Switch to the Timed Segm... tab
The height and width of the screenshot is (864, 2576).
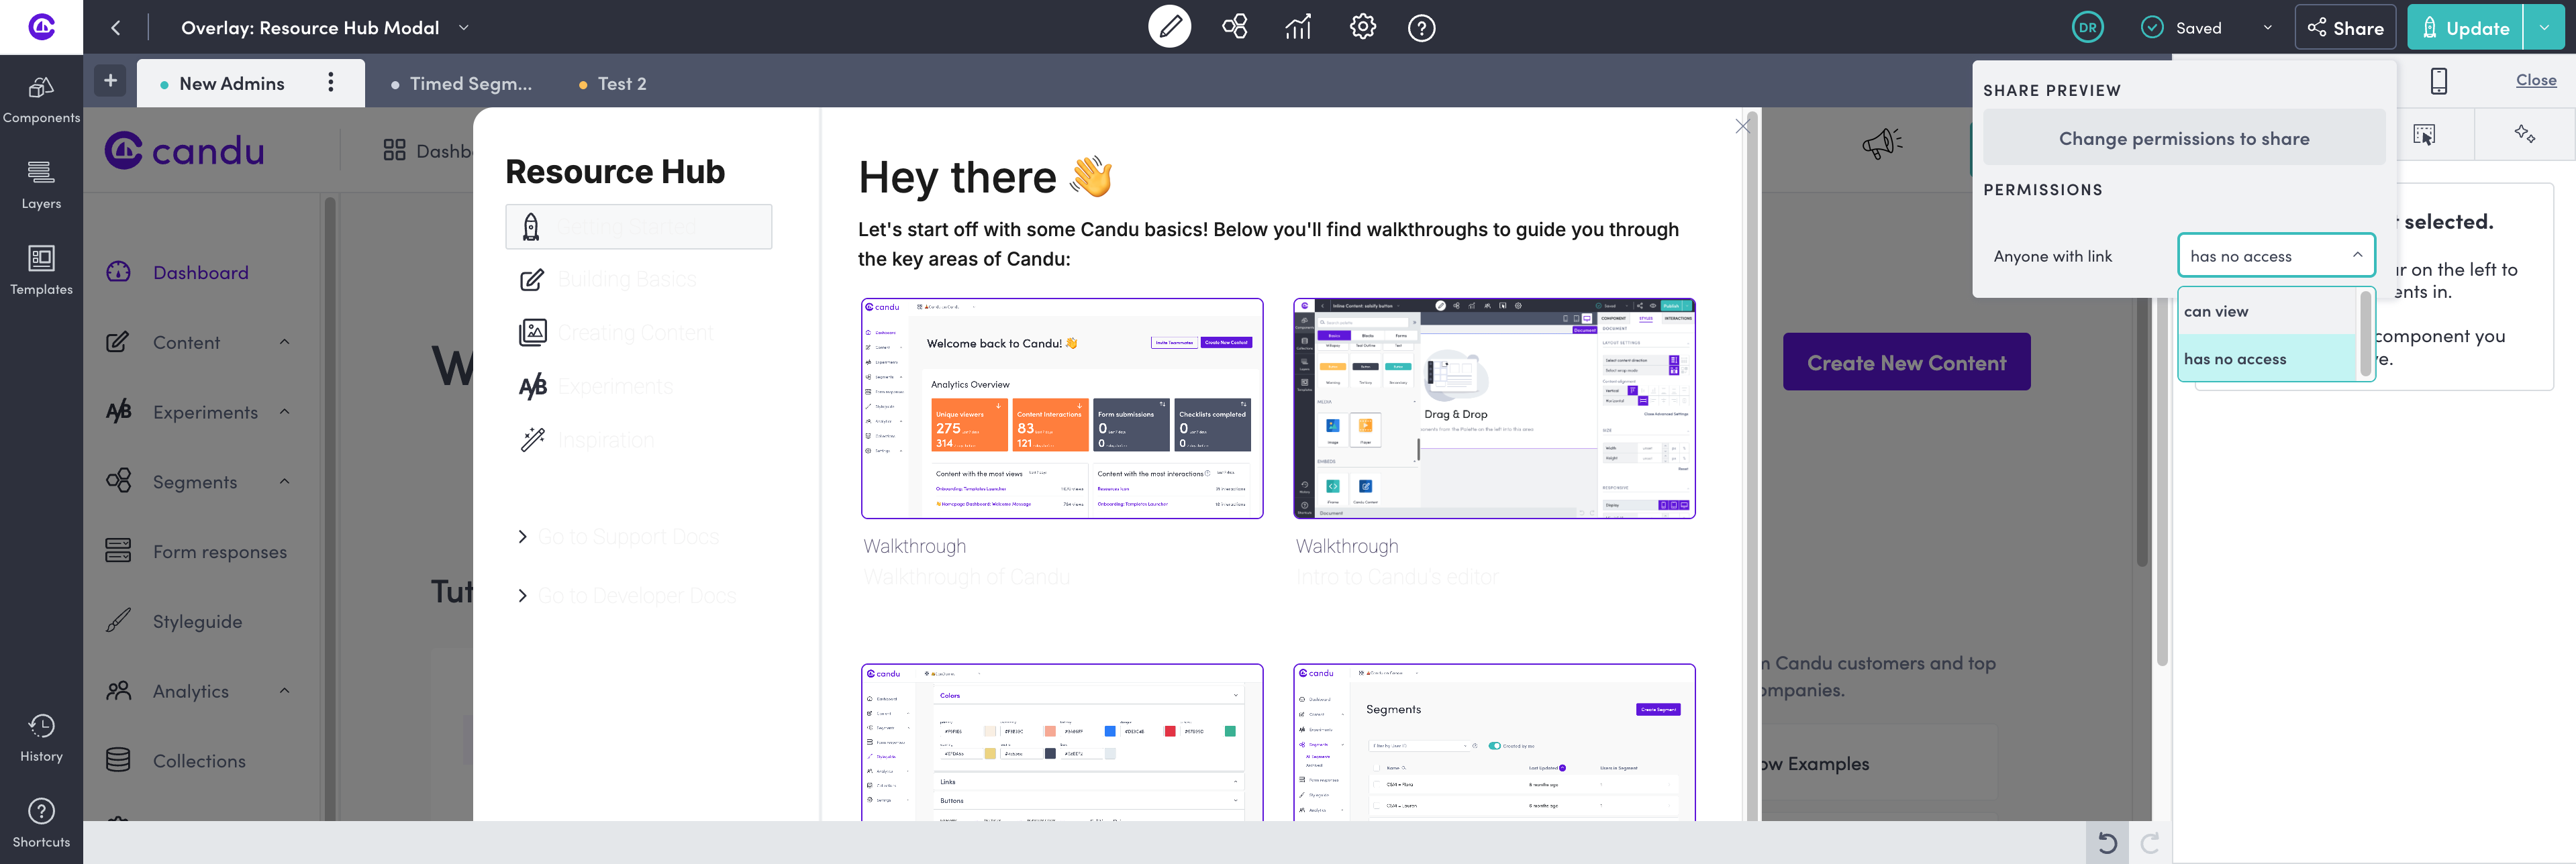(470, 84)
